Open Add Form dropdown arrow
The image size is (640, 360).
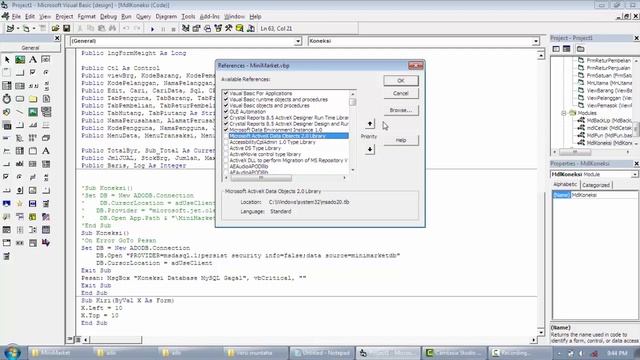coord(34,29)
